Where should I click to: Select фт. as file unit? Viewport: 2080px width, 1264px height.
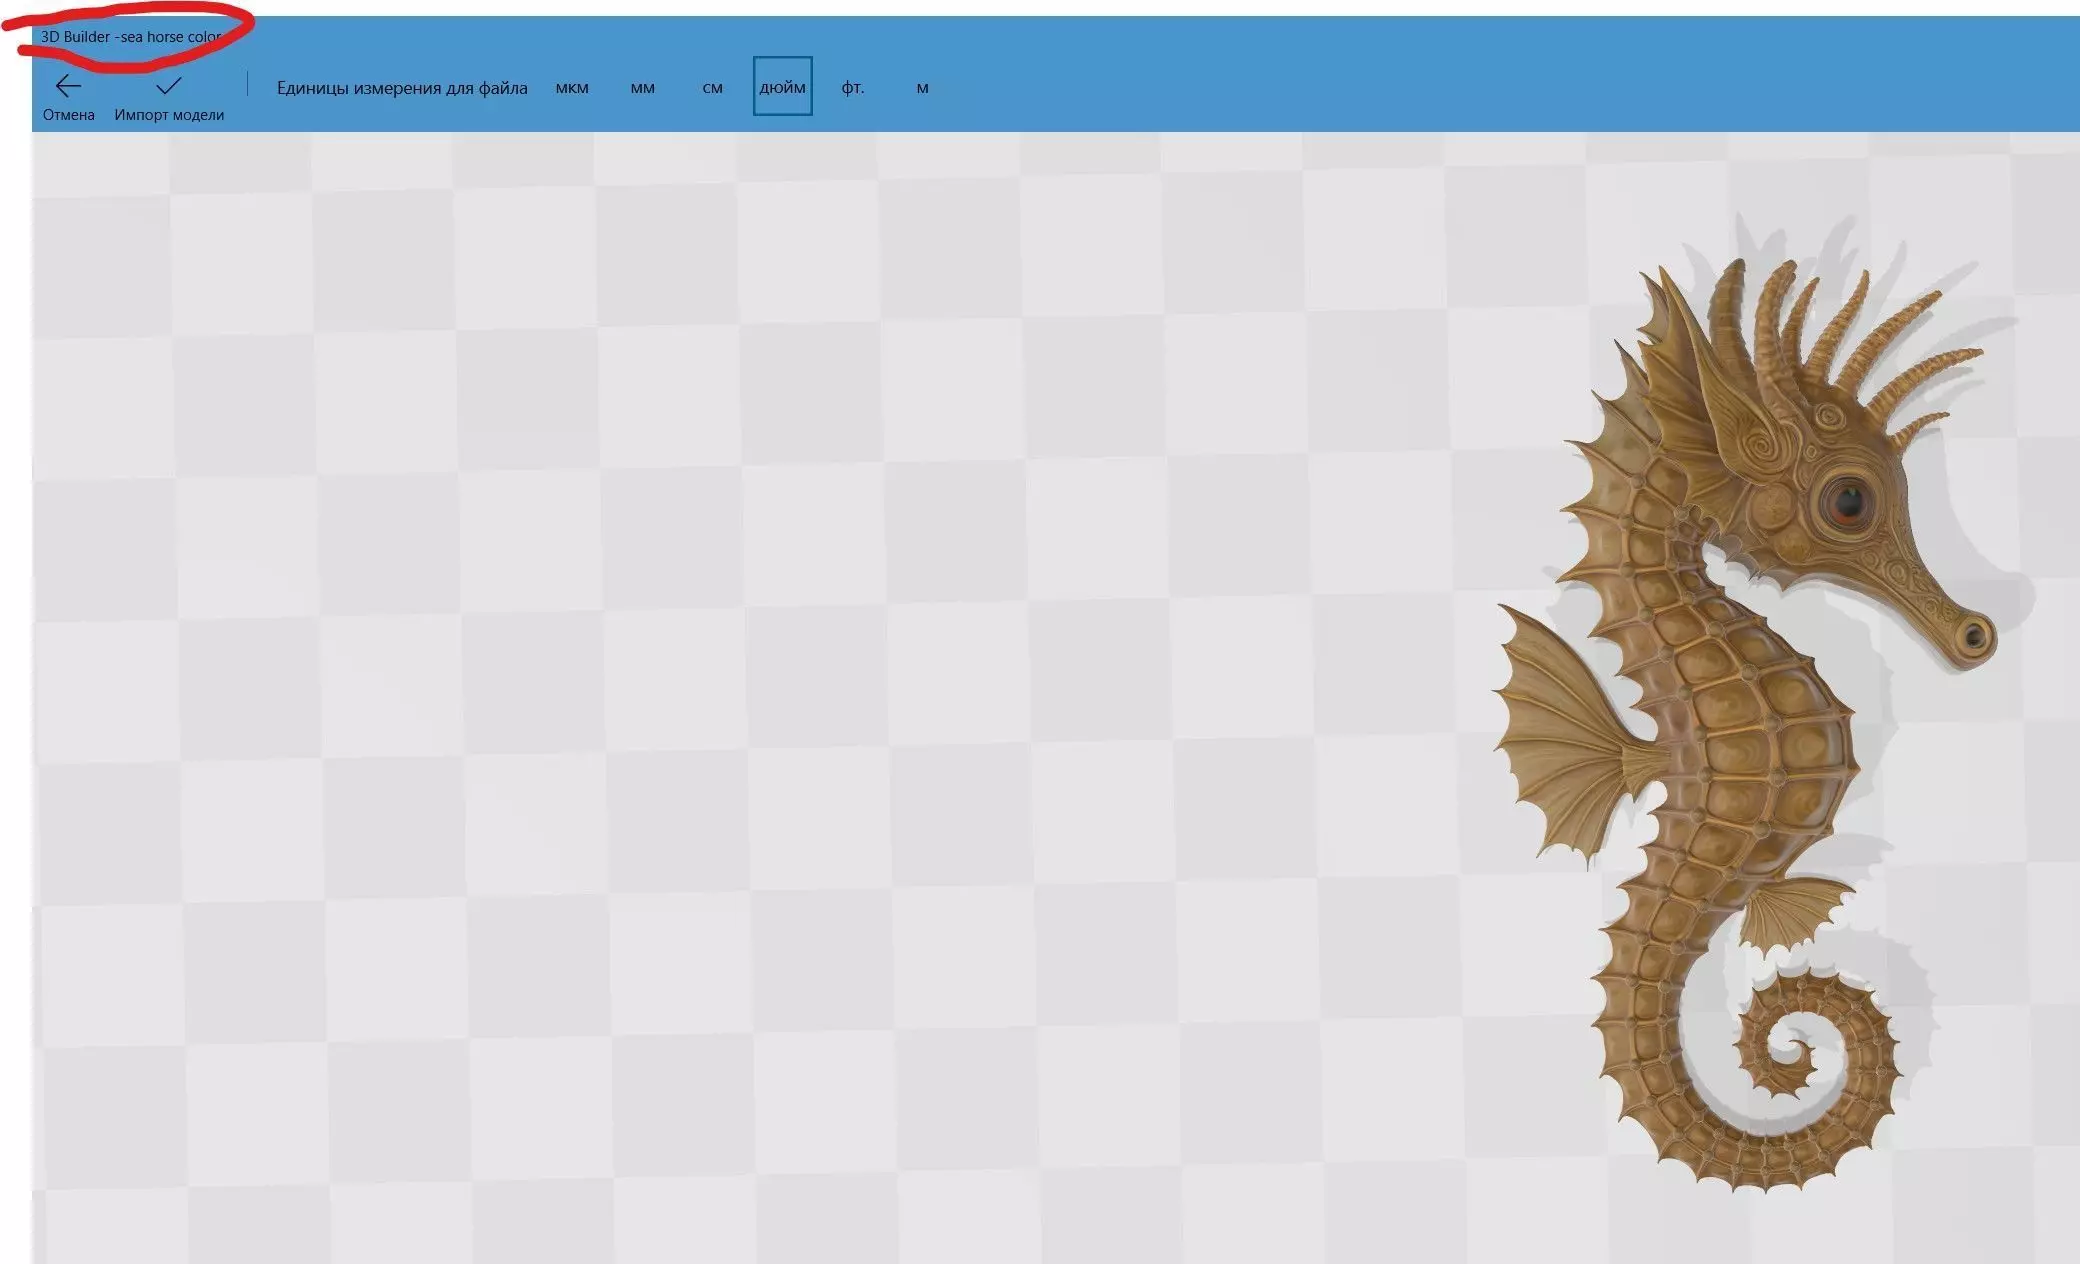(x=852, y=87)
